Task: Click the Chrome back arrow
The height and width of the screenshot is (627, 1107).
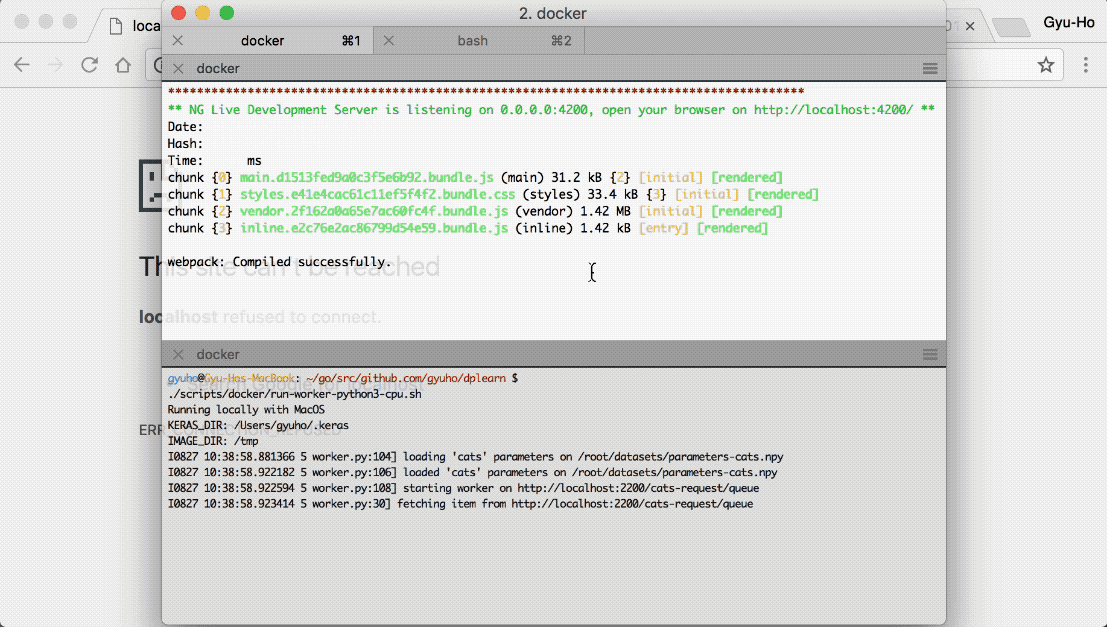Action: 22,65
